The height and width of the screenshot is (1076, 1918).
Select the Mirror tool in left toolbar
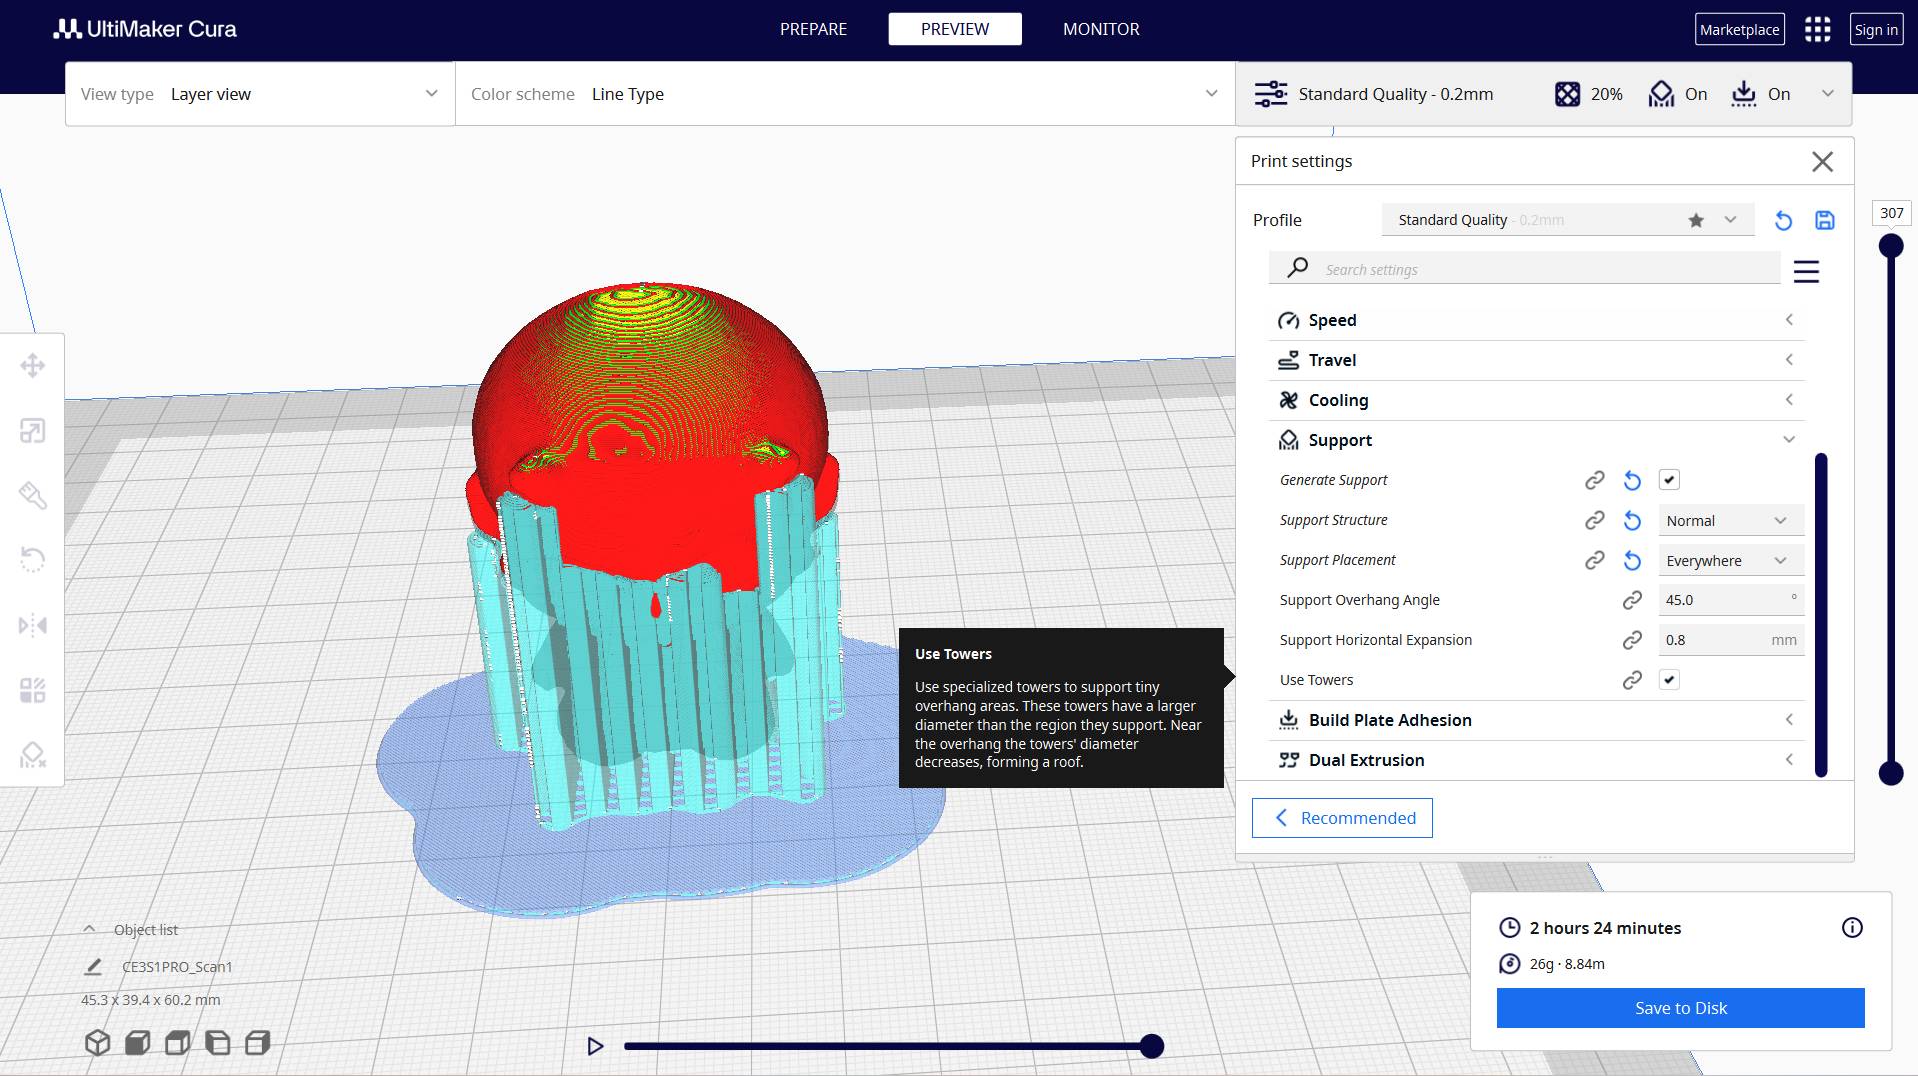(x=32, y=625)
